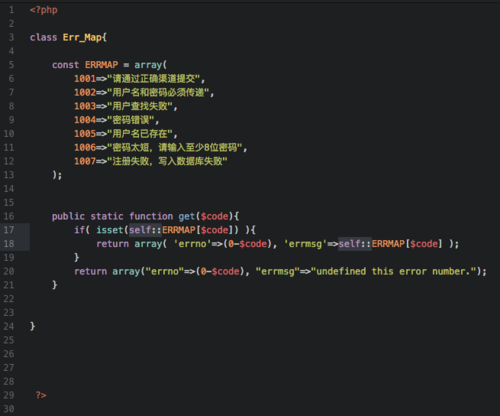Click line number 26 in the gutter

[9, 354]
